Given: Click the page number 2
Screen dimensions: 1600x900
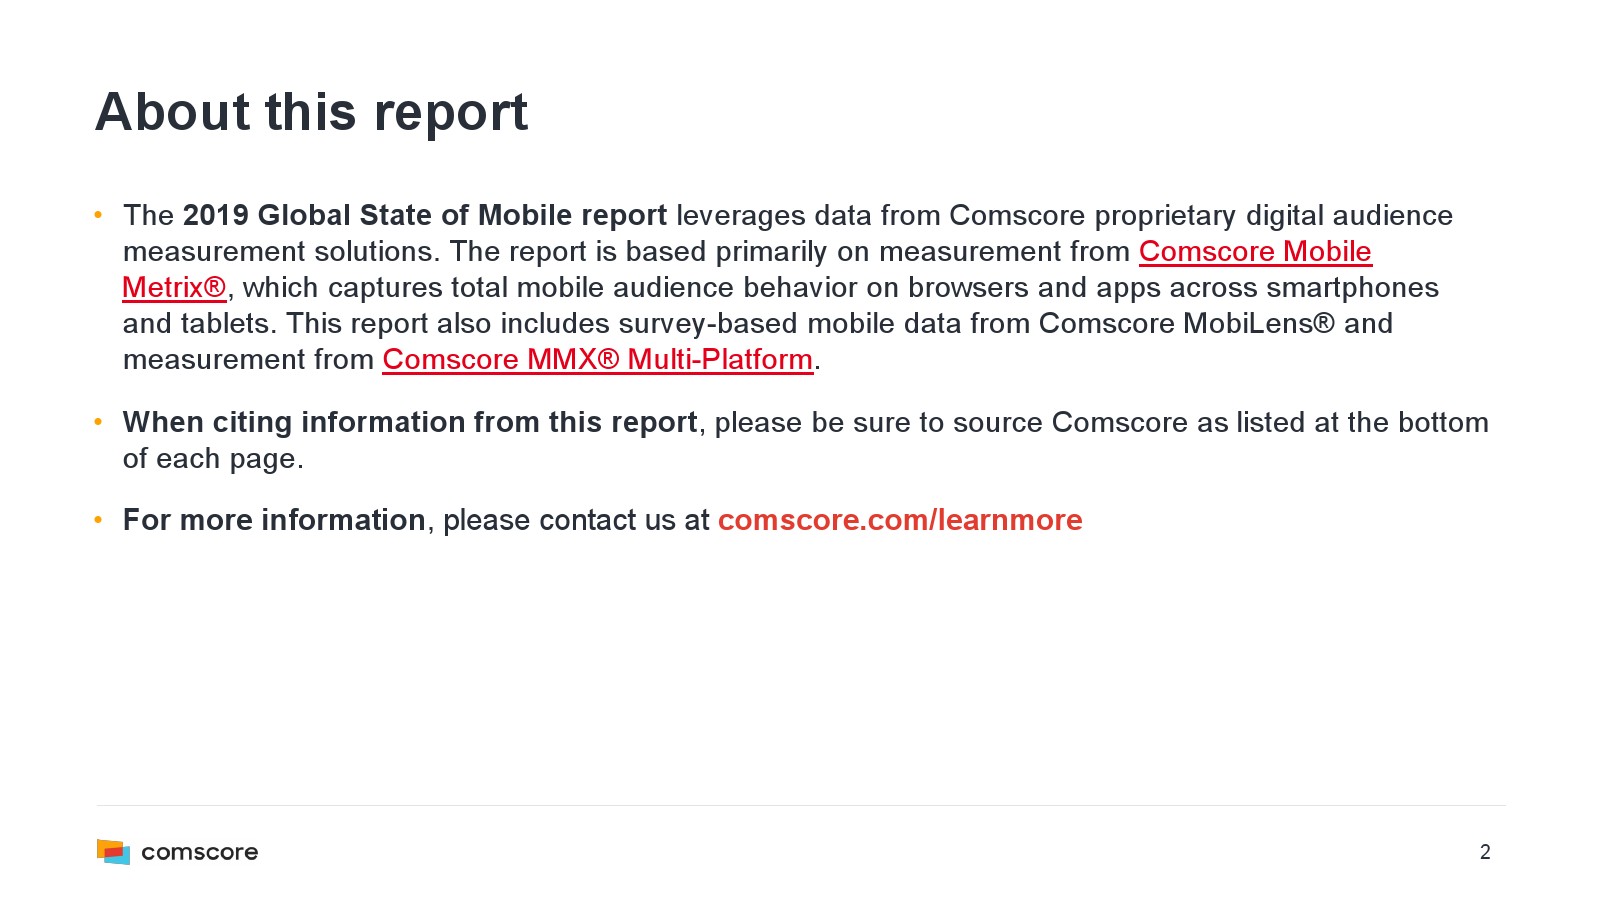Looking at the screenshot, I should pyautogui.click(x=1485, y=852).
